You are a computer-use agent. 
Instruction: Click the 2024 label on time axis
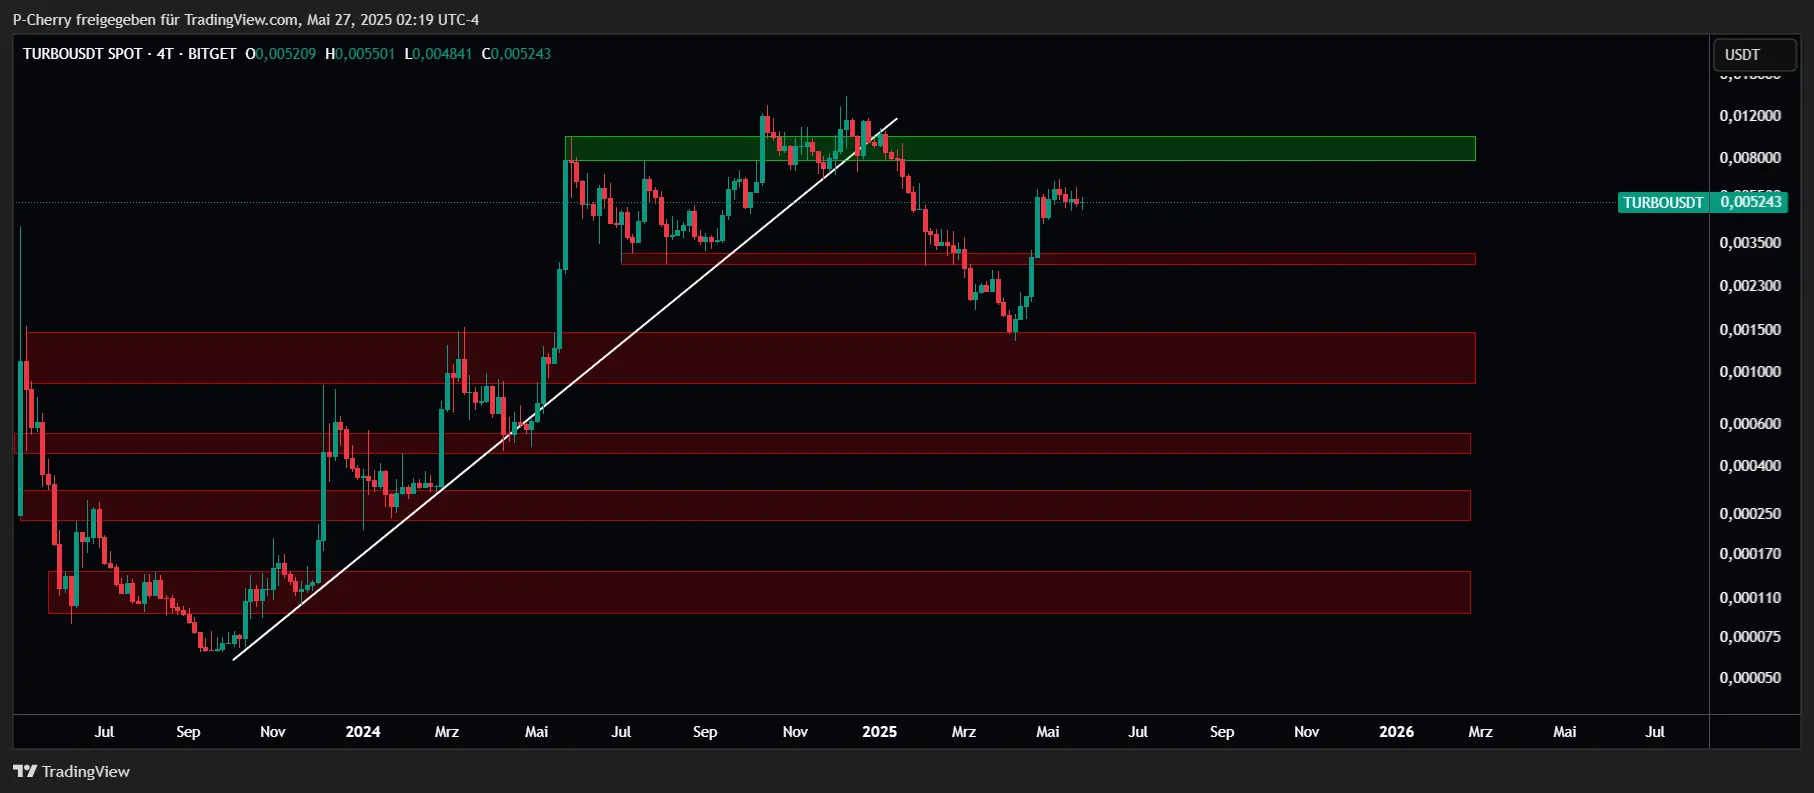pyautogui.click(x=363, y=732)
